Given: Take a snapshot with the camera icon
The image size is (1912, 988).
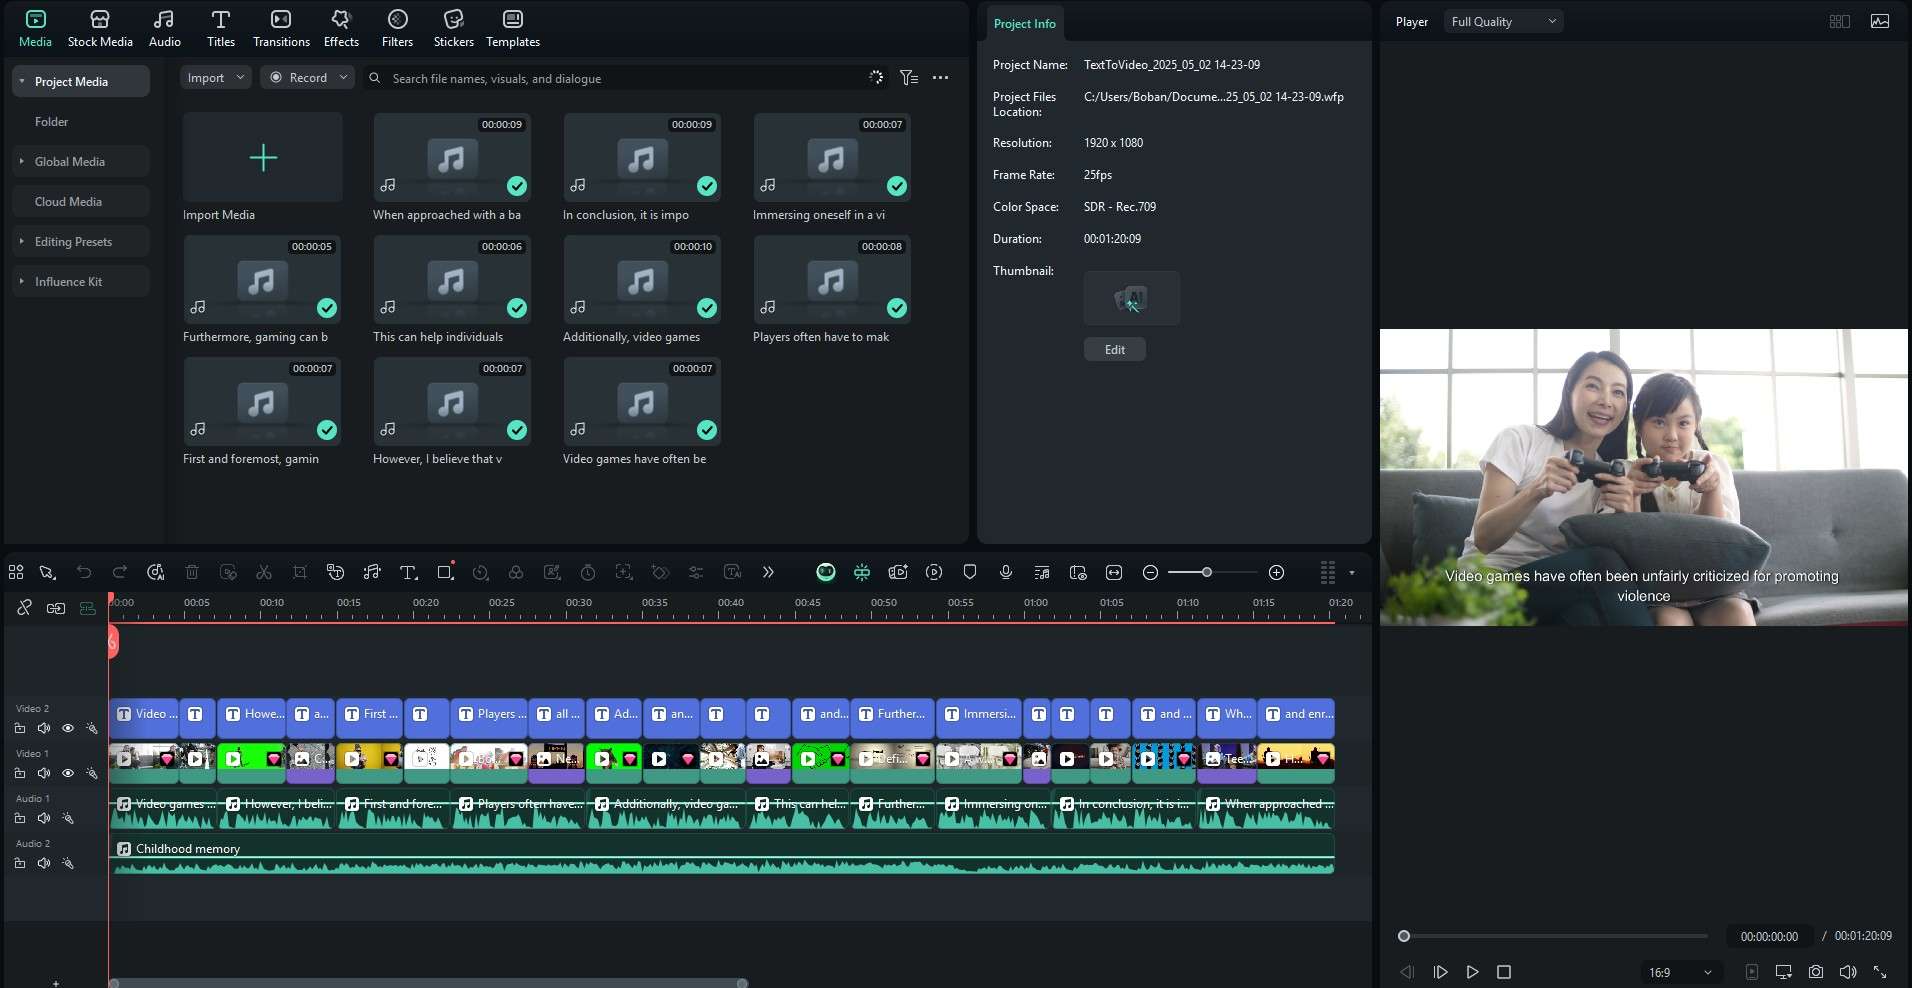Looking at the screenshot, I should (1816, 972).
